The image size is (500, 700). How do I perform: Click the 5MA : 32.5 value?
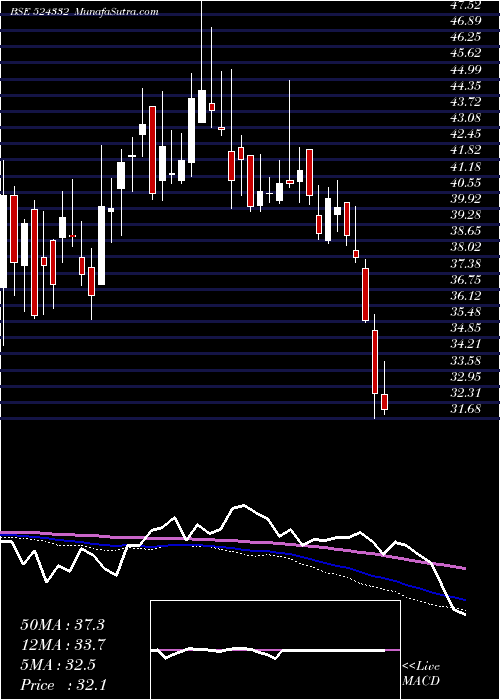pos(57,665)
